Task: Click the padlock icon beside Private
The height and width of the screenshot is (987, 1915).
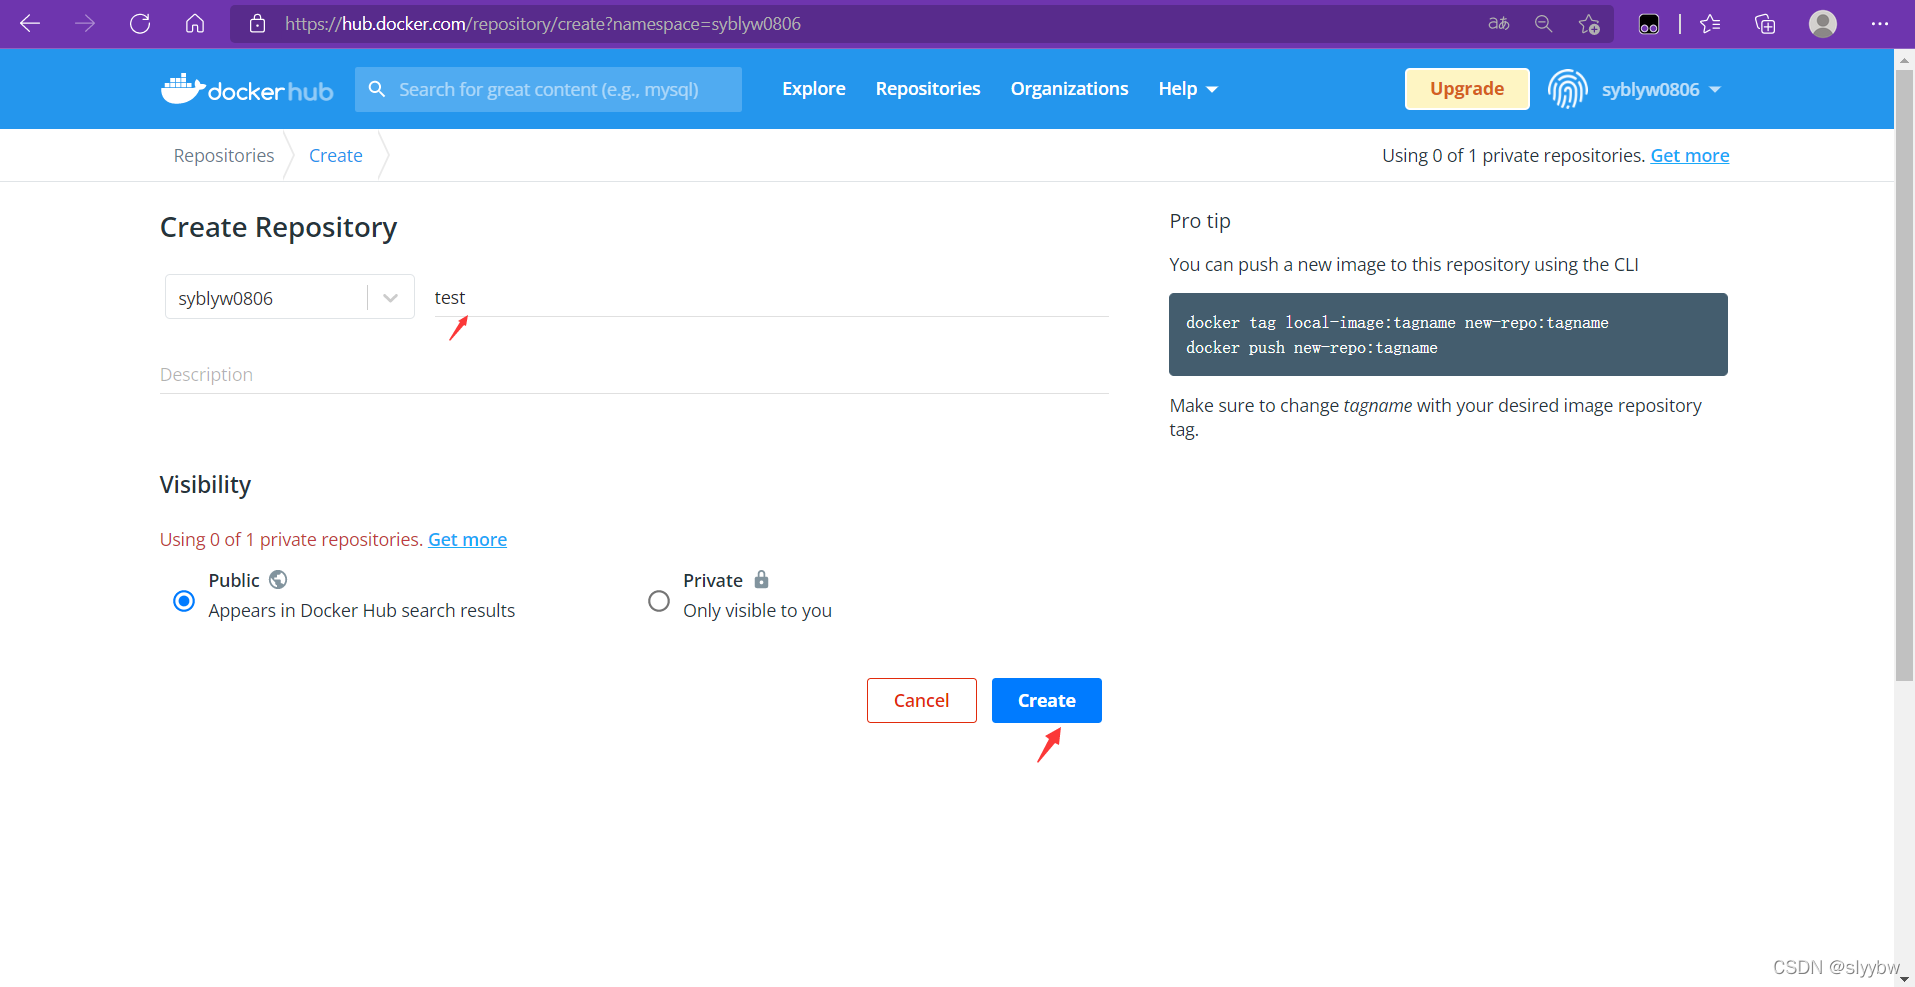Action: click(x=761, y=579)
